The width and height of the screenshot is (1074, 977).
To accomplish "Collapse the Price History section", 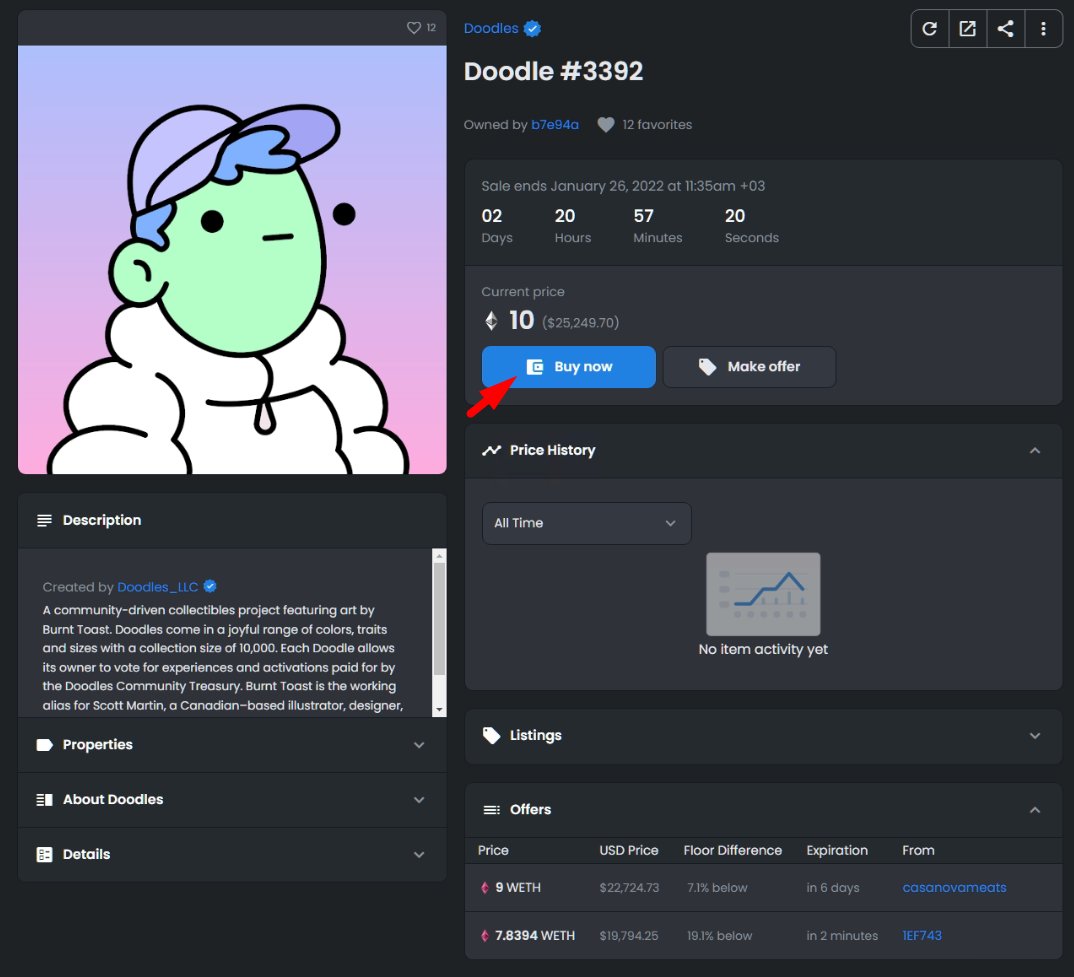I will [x=1035, y=450].
